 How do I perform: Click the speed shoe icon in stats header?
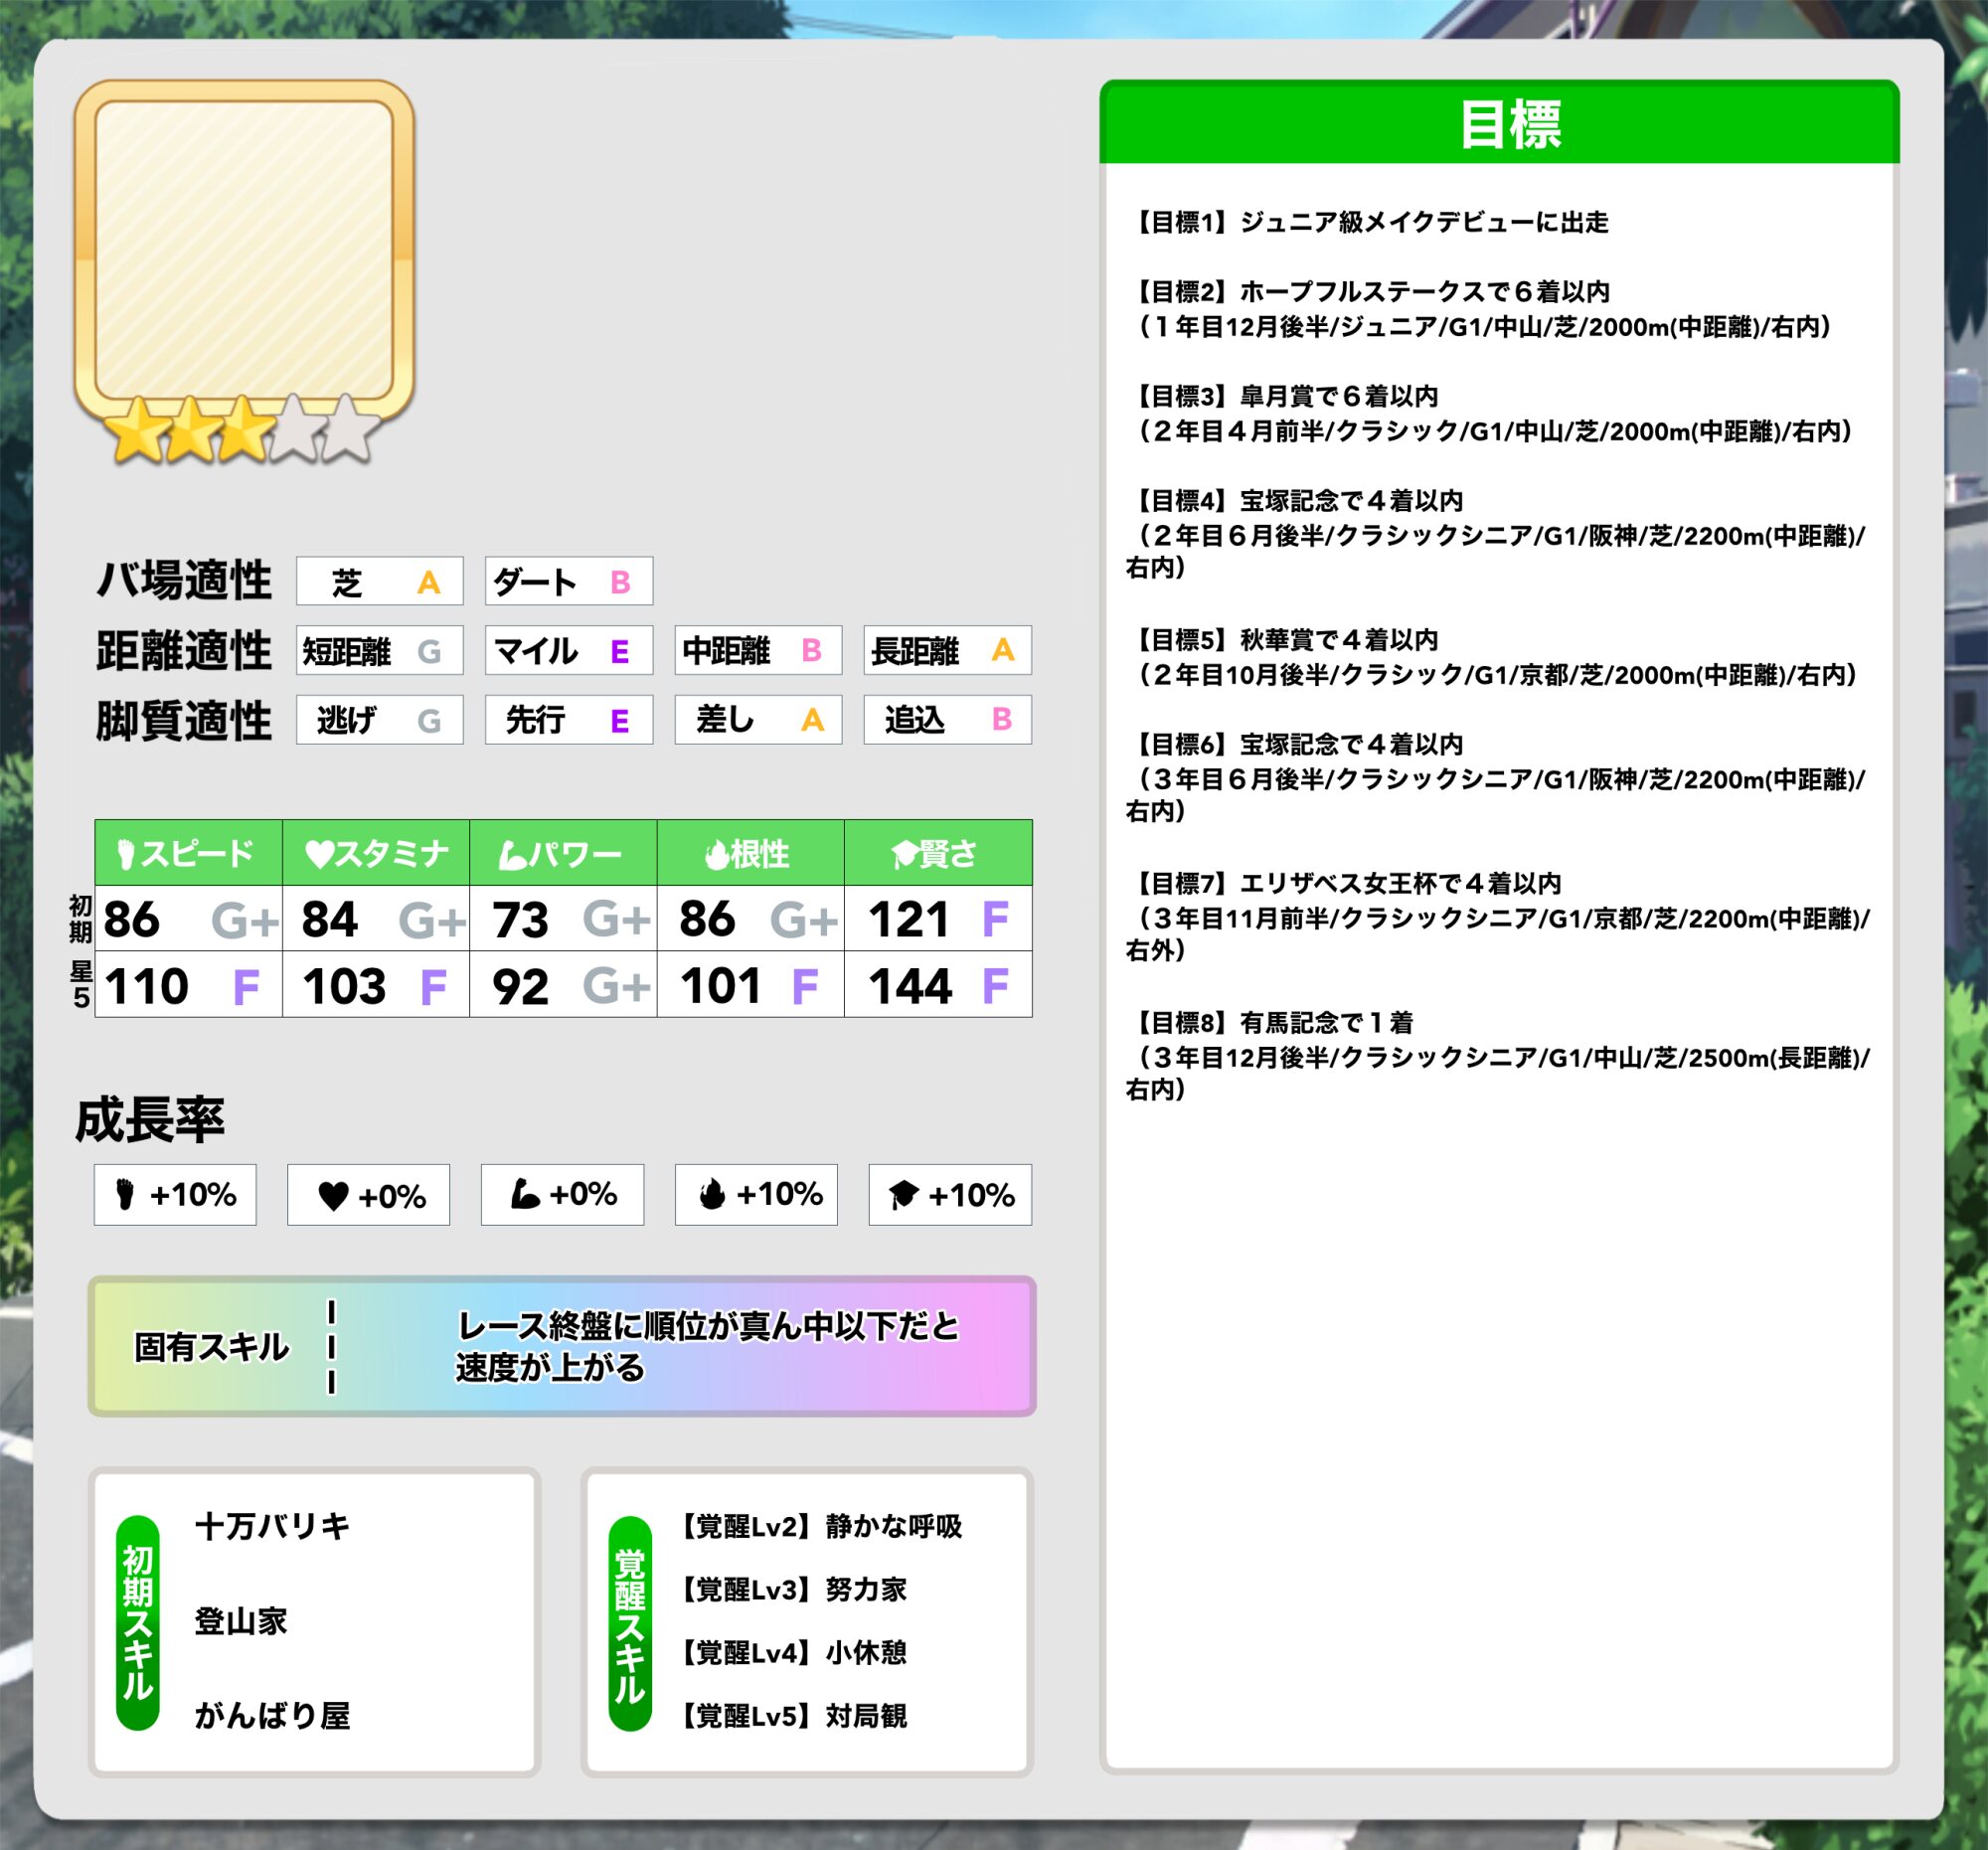pyautogui.click(x=126, y=854)
